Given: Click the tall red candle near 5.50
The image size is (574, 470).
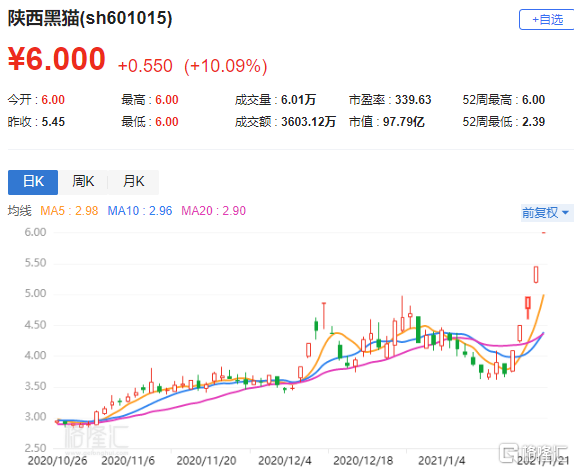Looking at the screenshot, I should coord(536,275).
